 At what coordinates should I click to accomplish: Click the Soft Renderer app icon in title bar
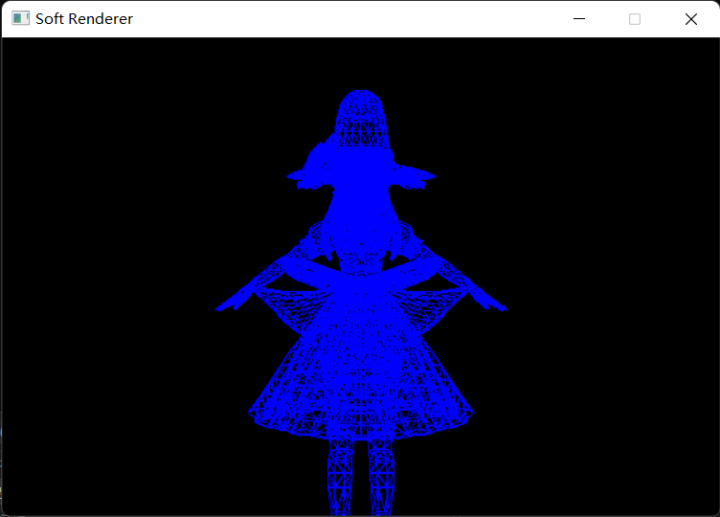[x=20, y=18]
